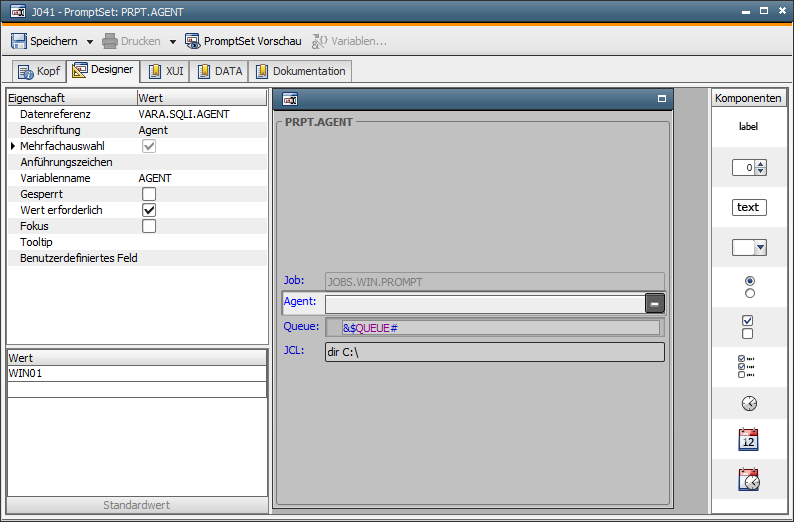
Task: Select the text field component
Action: point(748,207)
